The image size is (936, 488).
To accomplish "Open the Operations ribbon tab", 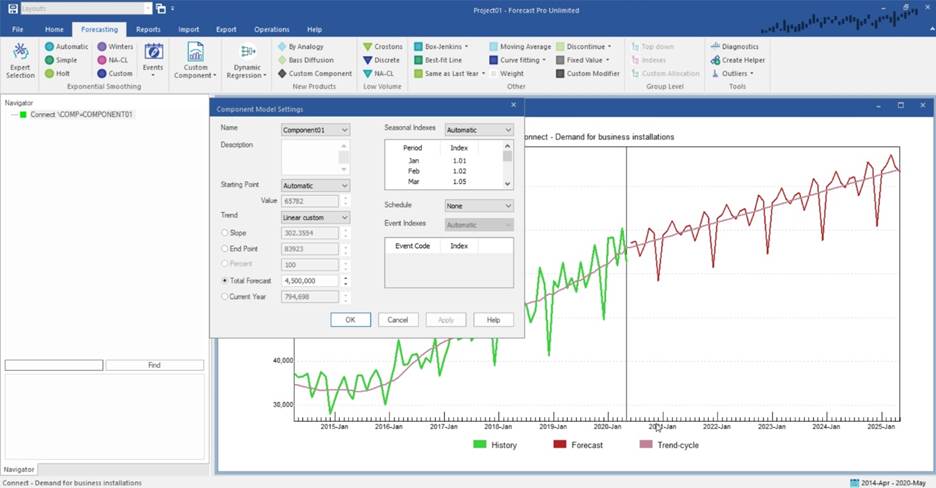I will point(271,30).
